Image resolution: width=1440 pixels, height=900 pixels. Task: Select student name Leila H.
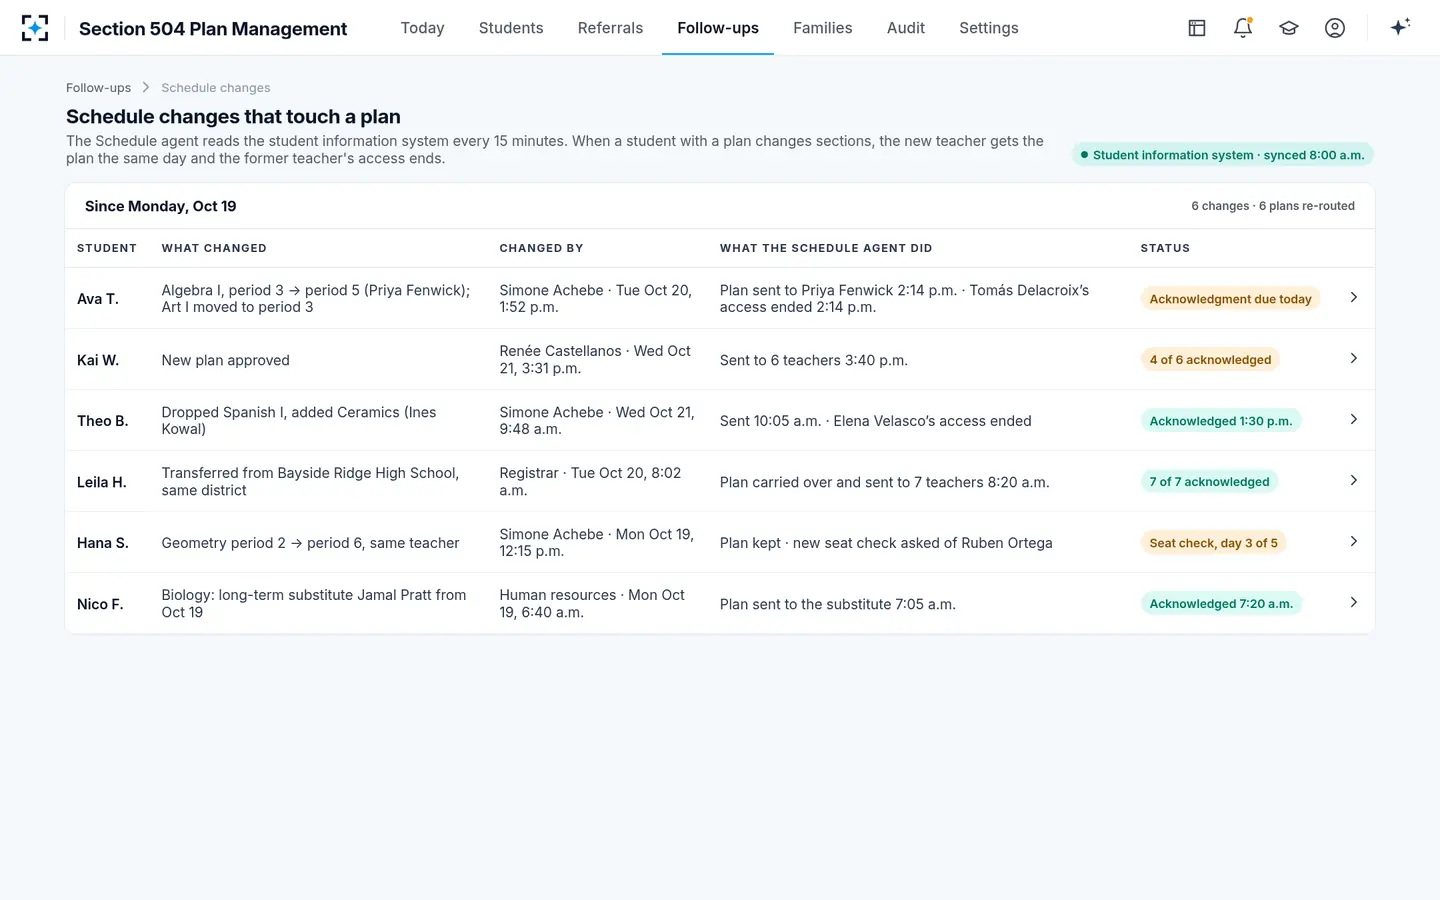102,482
